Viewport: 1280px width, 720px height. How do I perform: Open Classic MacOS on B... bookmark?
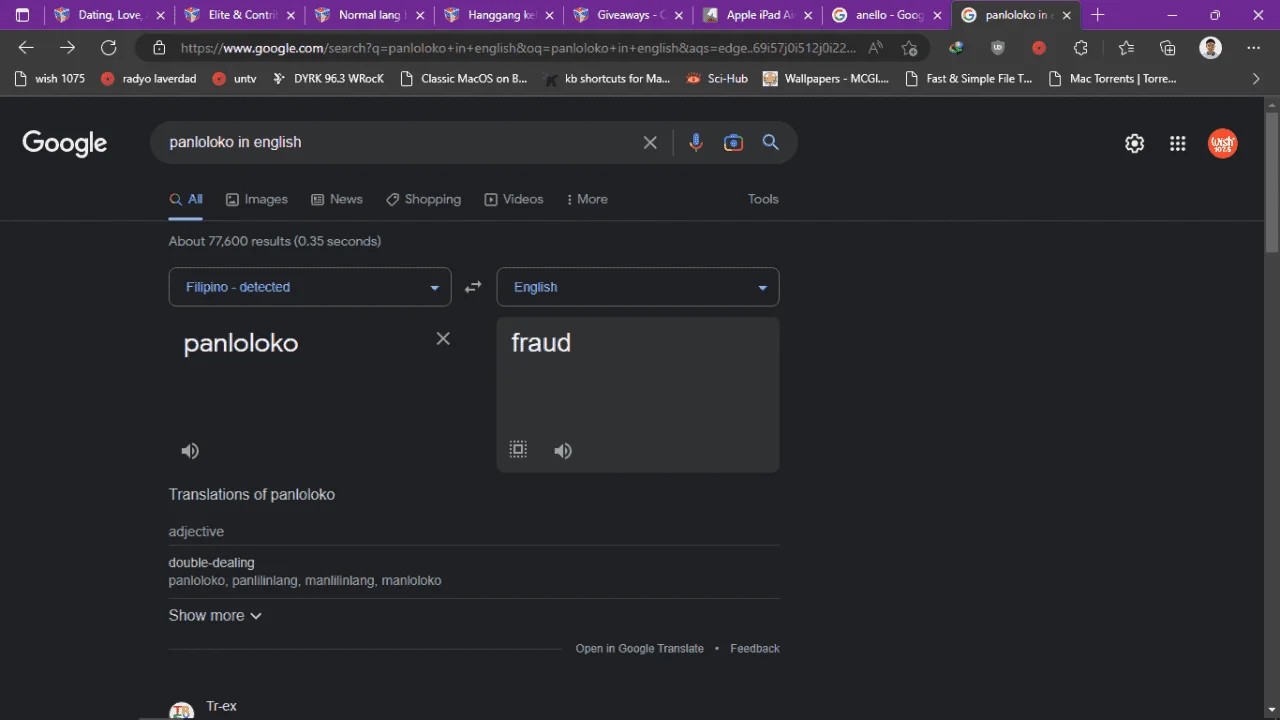463,78
